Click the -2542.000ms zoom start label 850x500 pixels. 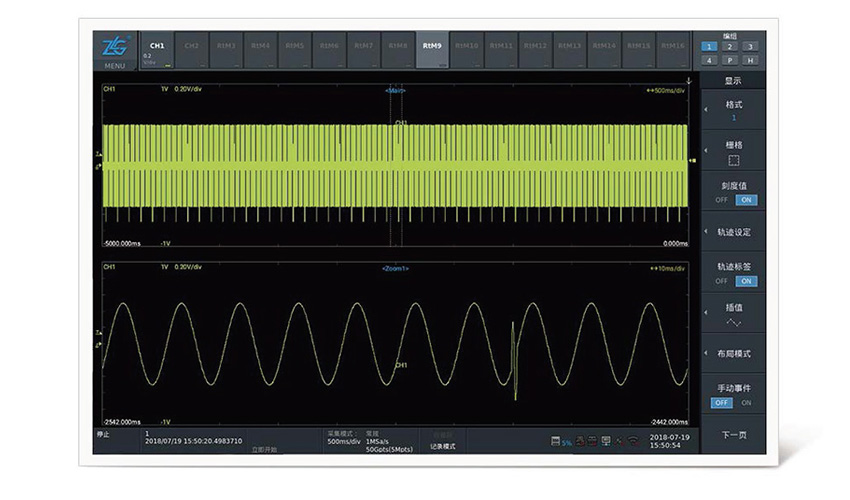pos(122,422)
